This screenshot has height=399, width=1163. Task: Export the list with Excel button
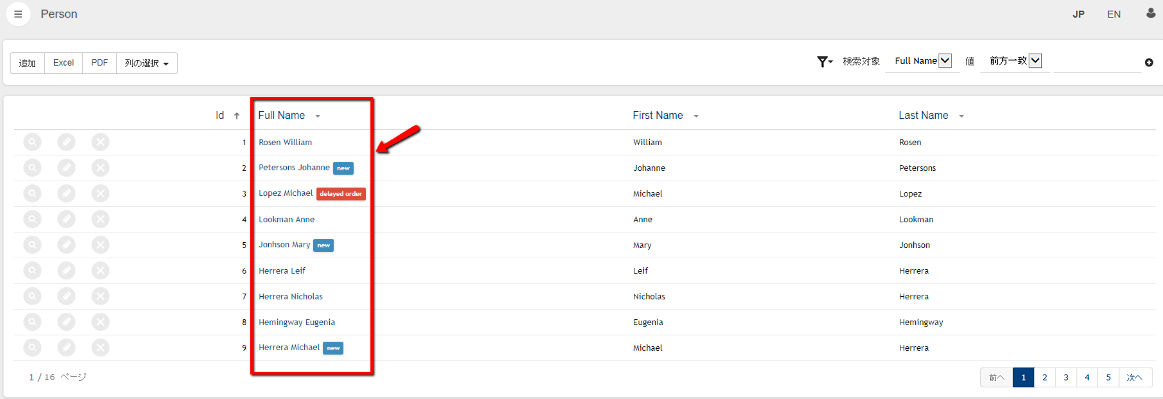tap(64, 63)
